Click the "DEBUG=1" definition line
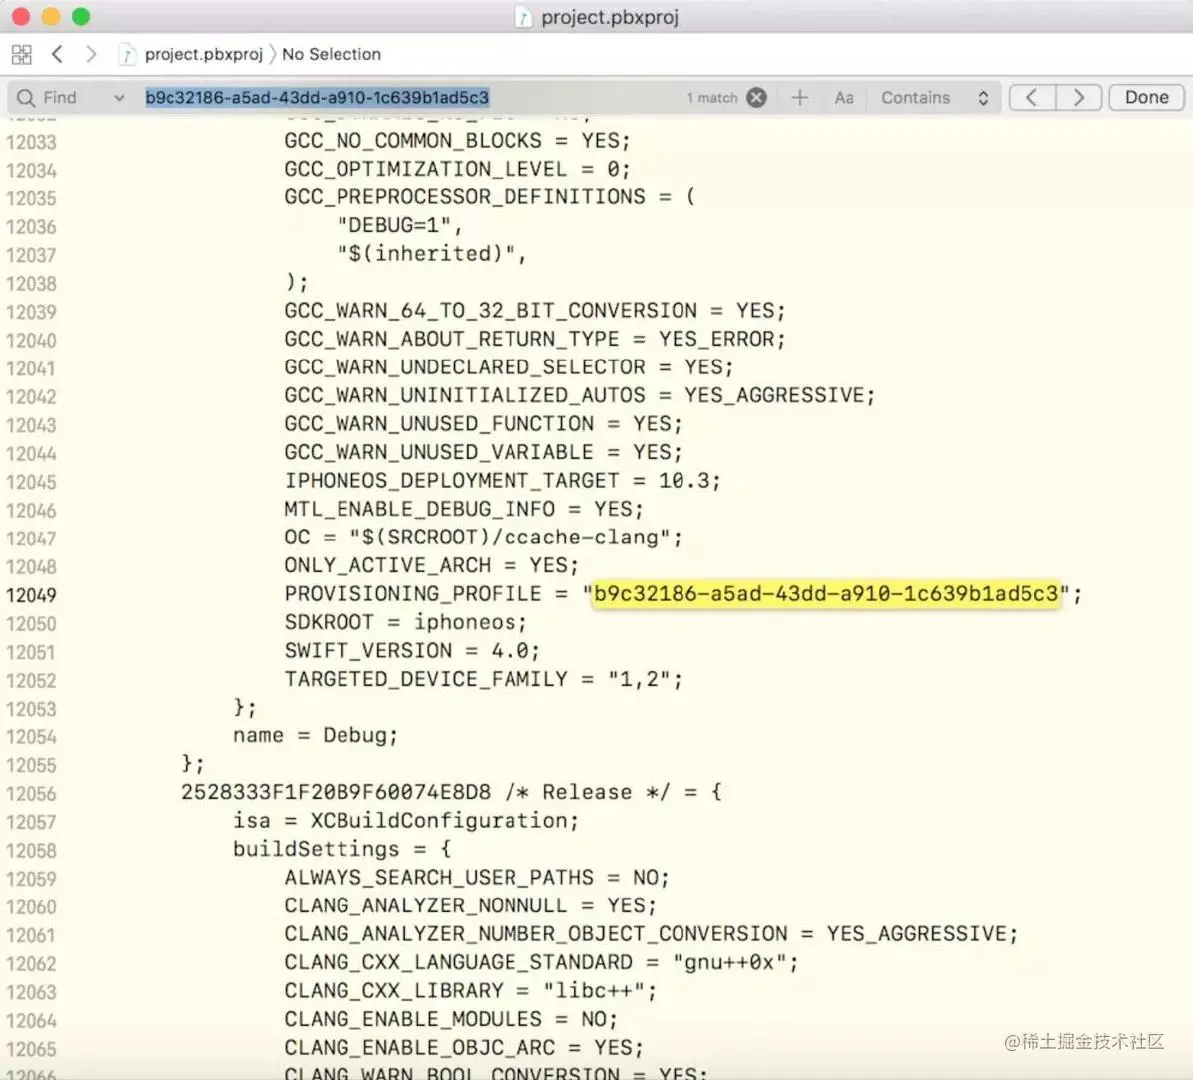1193x1080 pixels. coord(399,225)
